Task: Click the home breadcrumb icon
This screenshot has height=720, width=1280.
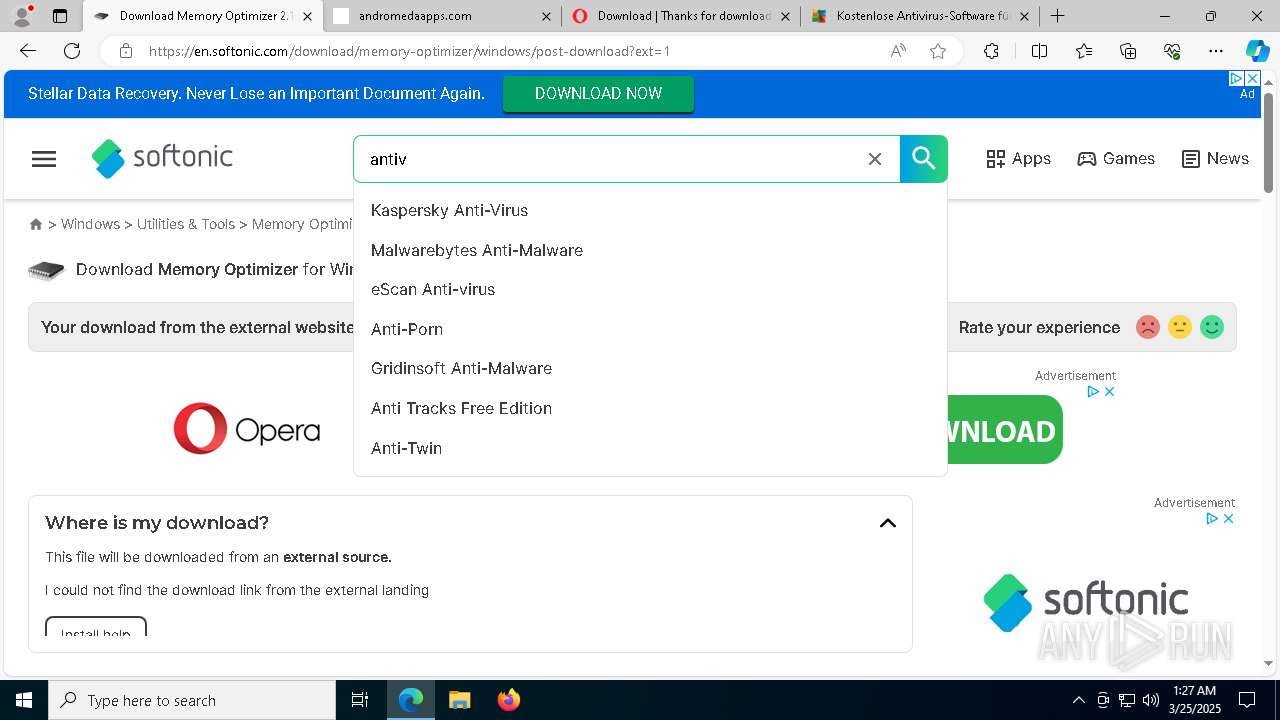Action: [36, 224]
